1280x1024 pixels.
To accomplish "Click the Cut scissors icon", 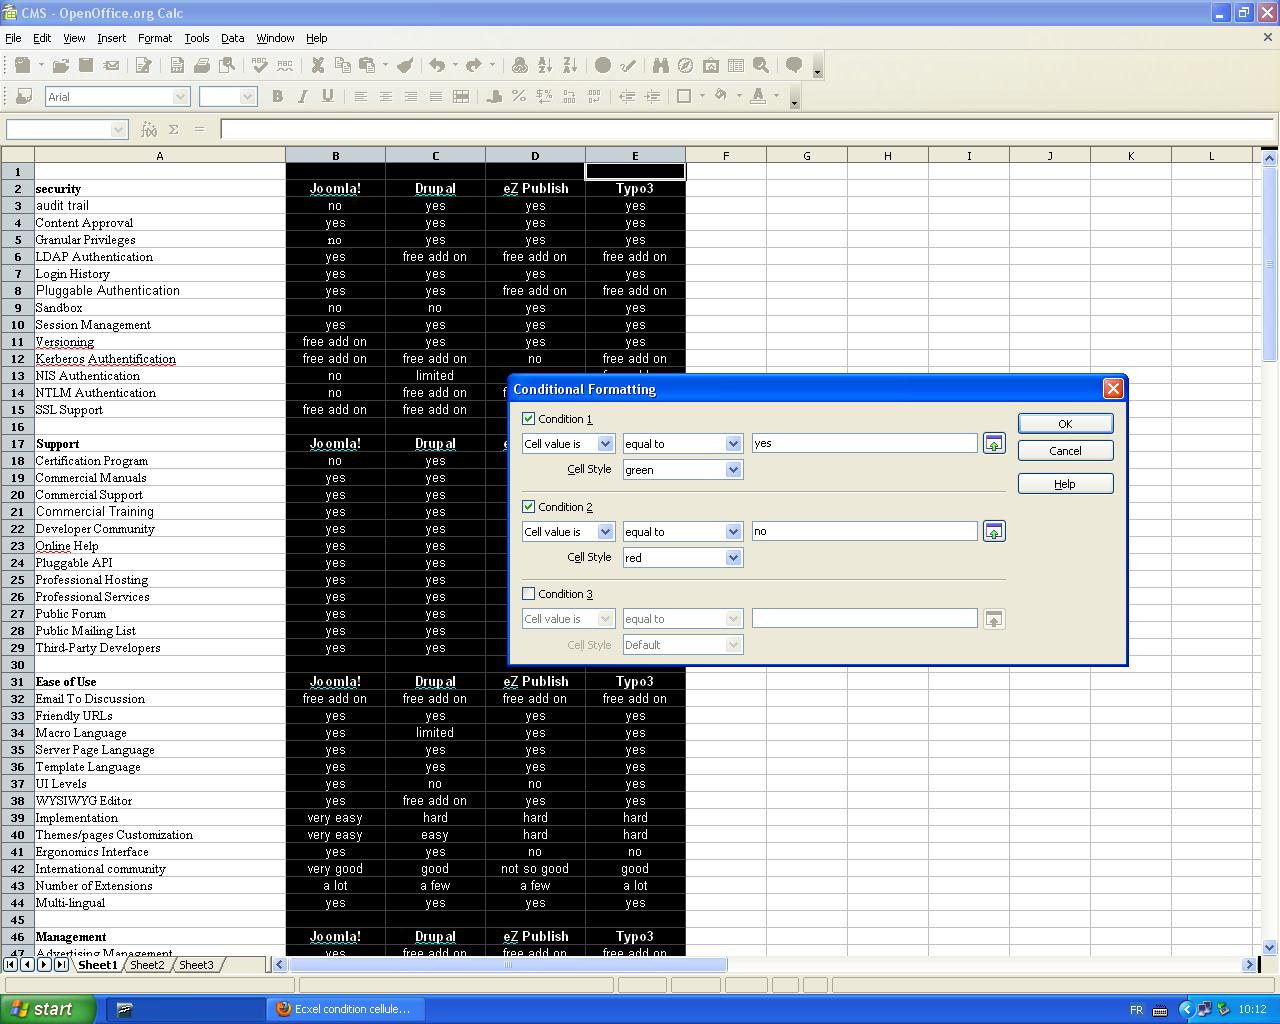I will click(318, 65).
